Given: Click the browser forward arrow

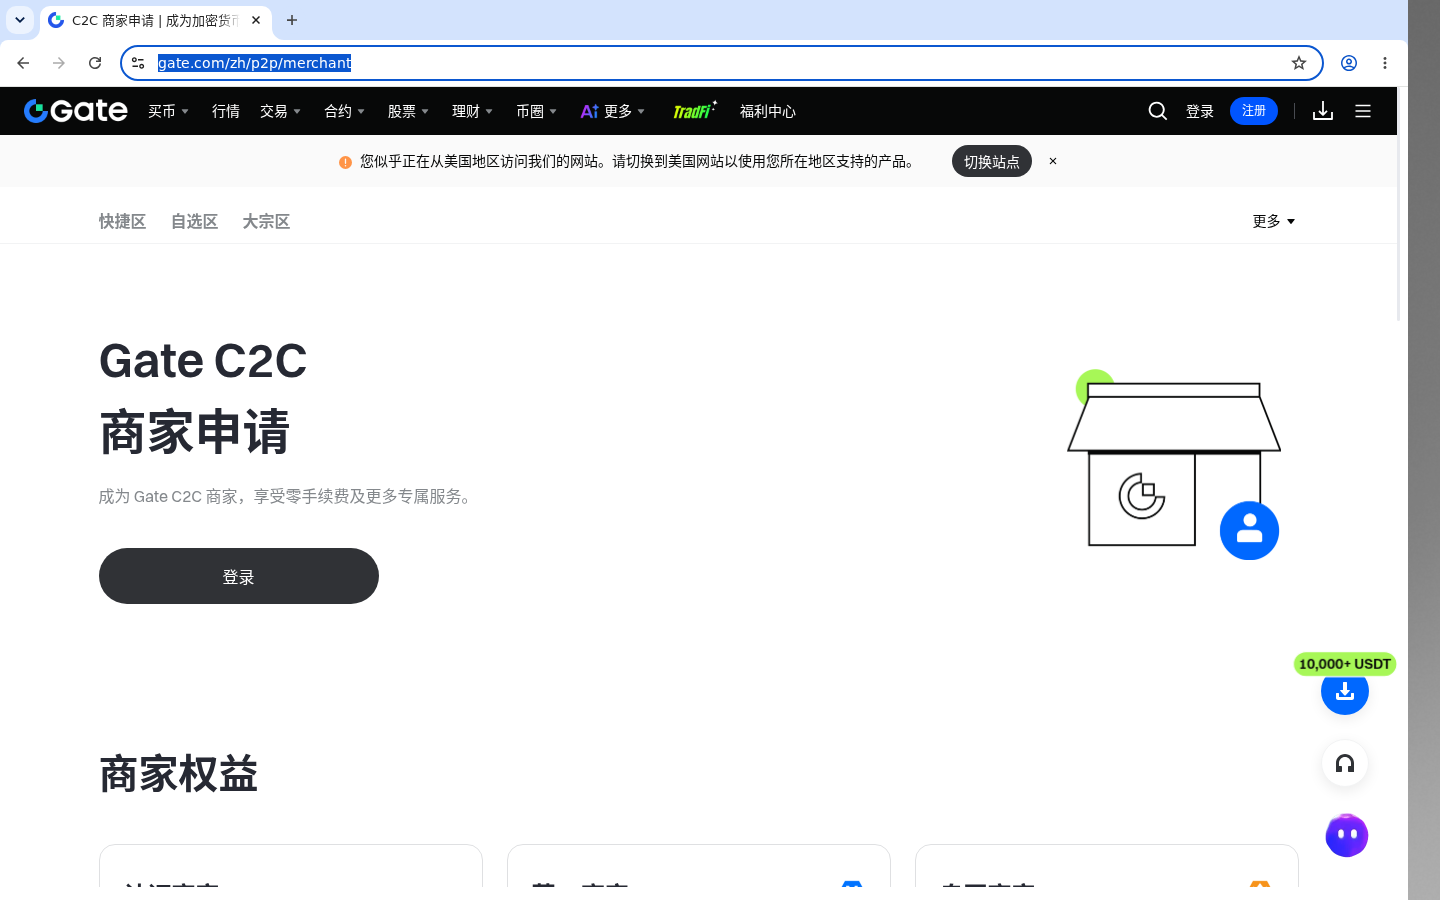Looking at the screenshot, I should 59,63.
